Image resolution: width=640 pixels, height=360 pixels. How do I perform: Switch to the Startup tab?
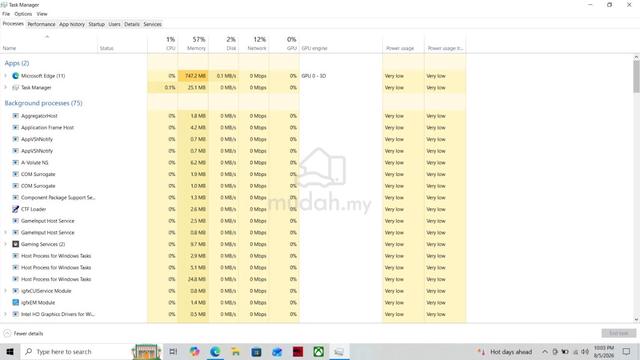(x=97, y=24)
